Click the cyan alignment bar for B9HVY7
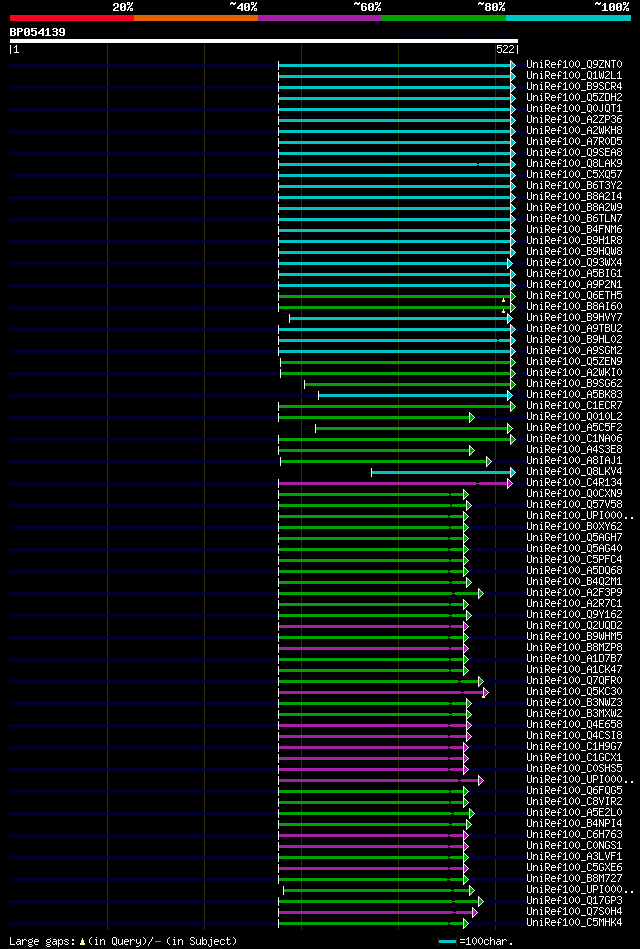 tap(400, 318)
